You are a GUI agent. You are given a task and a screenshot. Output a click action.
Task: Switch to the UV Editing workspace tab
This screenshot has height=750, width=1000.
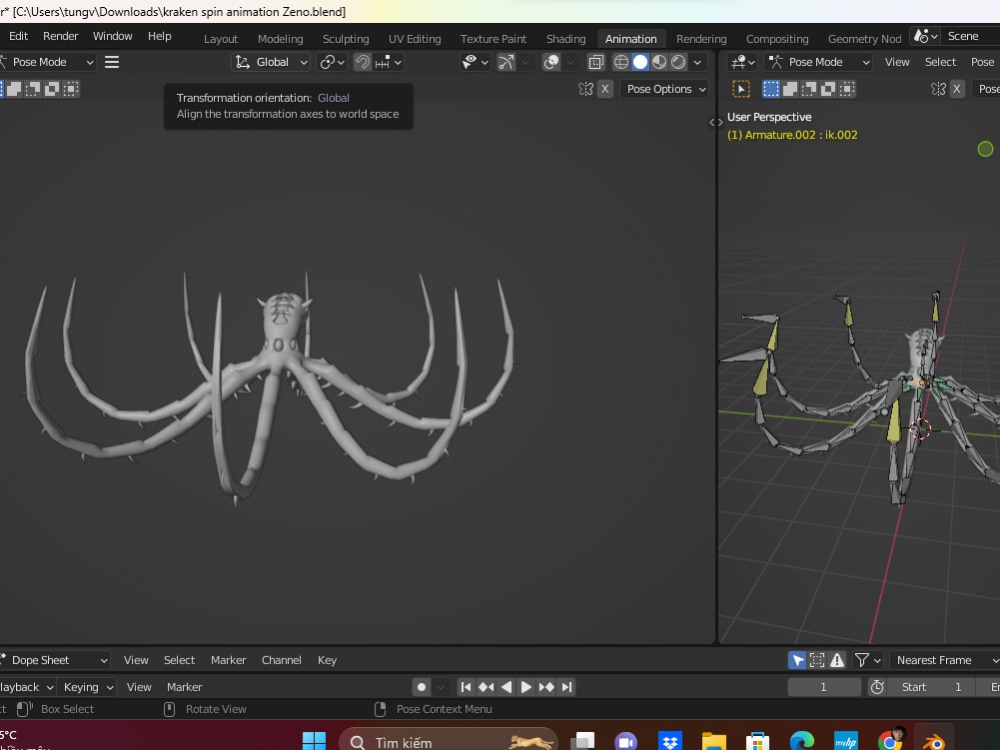(415, 39)
